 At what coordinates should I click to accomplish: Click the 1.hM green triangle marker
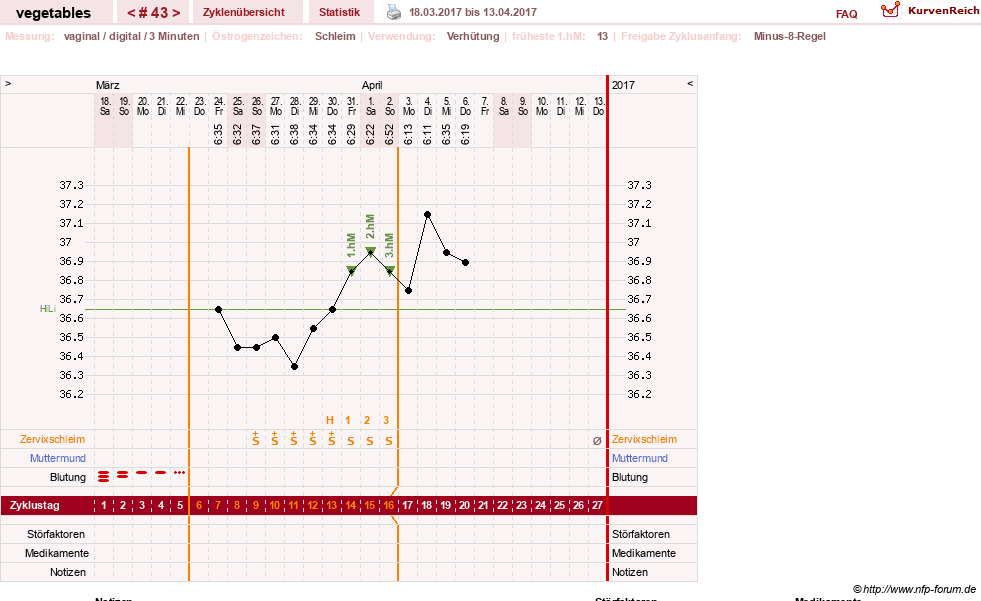pos(352,271)
